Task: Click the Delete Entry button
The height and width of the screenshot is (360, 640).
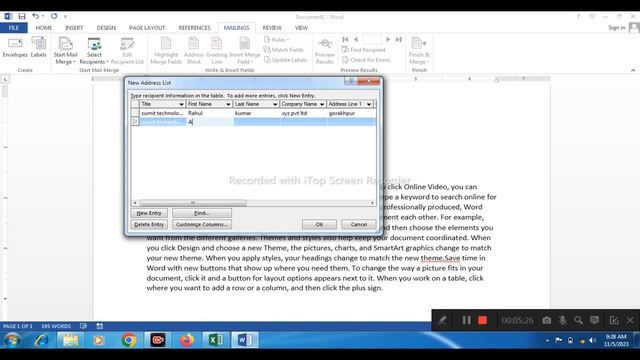Action: point(149,224)
